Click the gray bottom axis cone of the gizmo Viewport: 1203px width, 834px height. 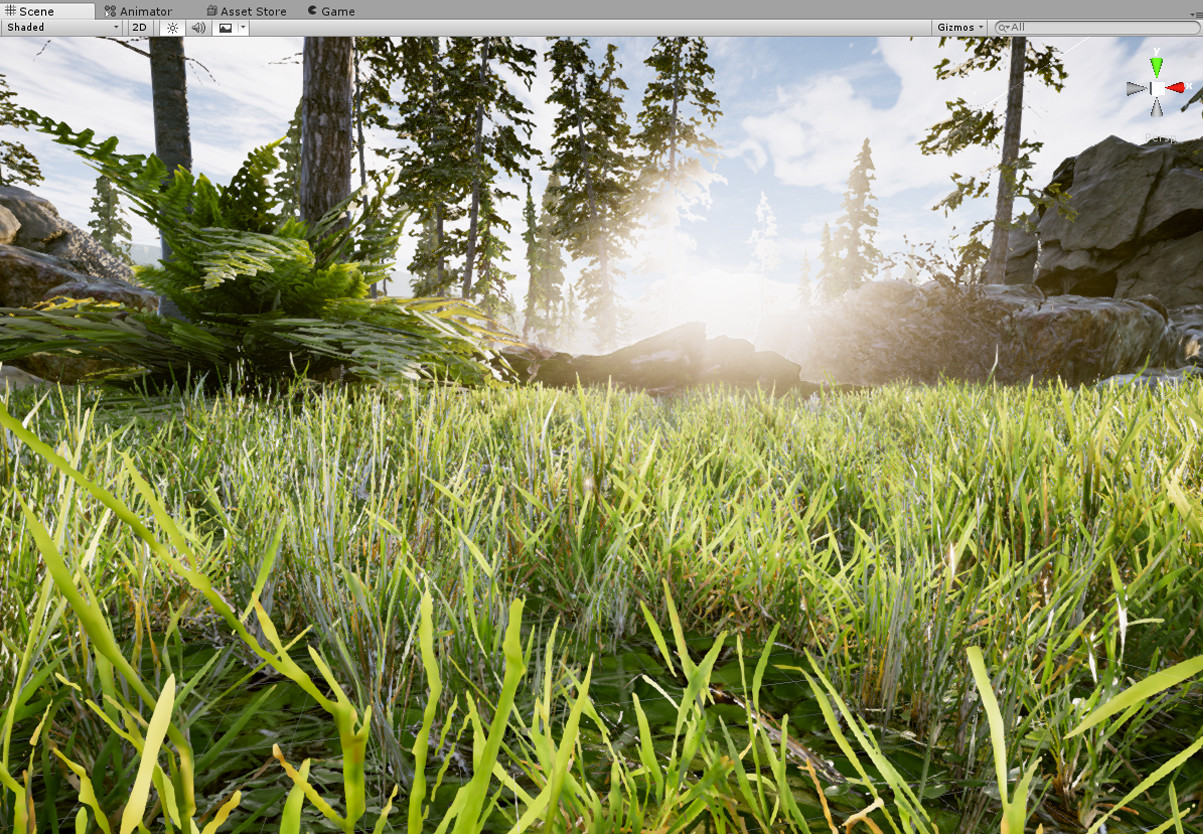tap(1156, 108)
